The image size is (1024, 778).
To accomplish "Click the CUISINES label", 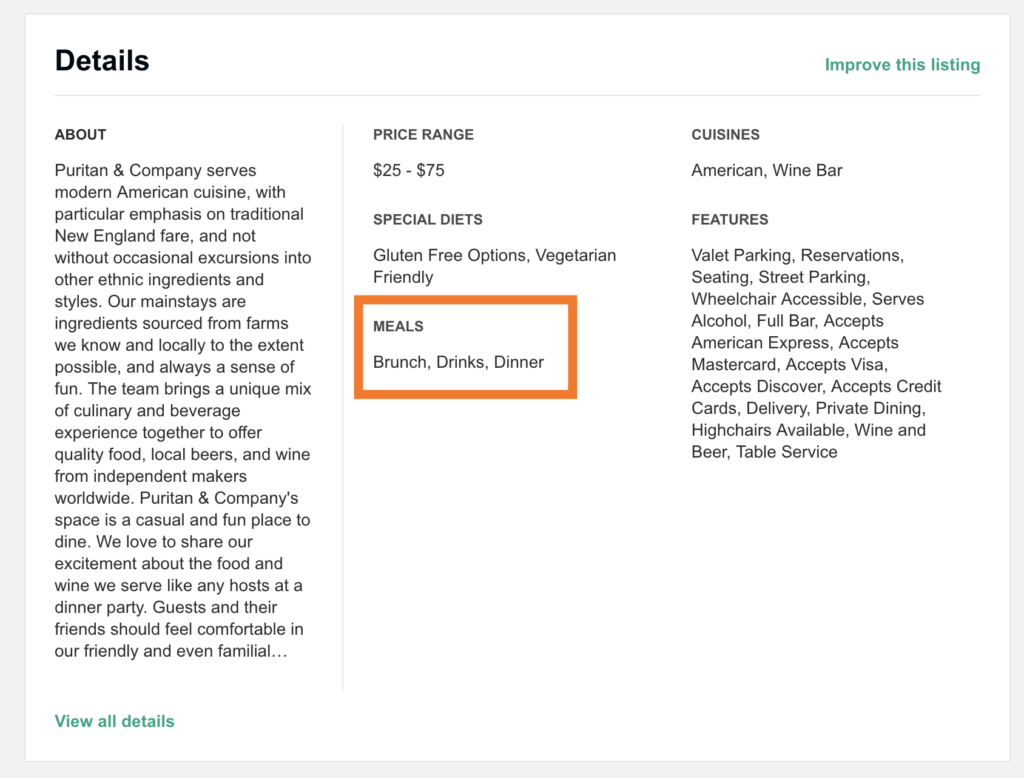I will 725,135.
